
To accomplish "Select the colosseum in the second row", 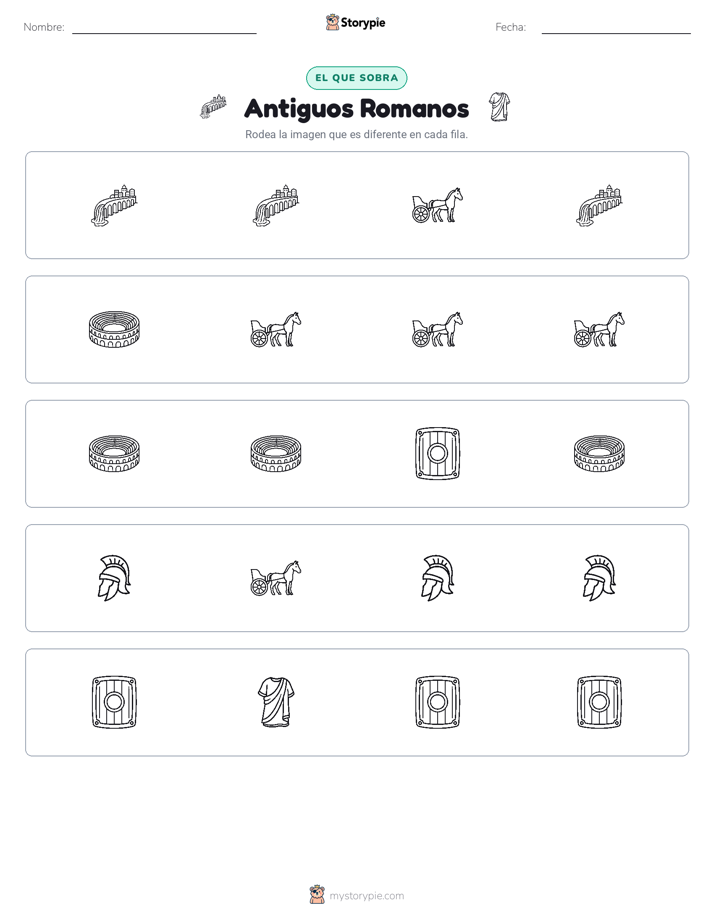I will point(114,329).
